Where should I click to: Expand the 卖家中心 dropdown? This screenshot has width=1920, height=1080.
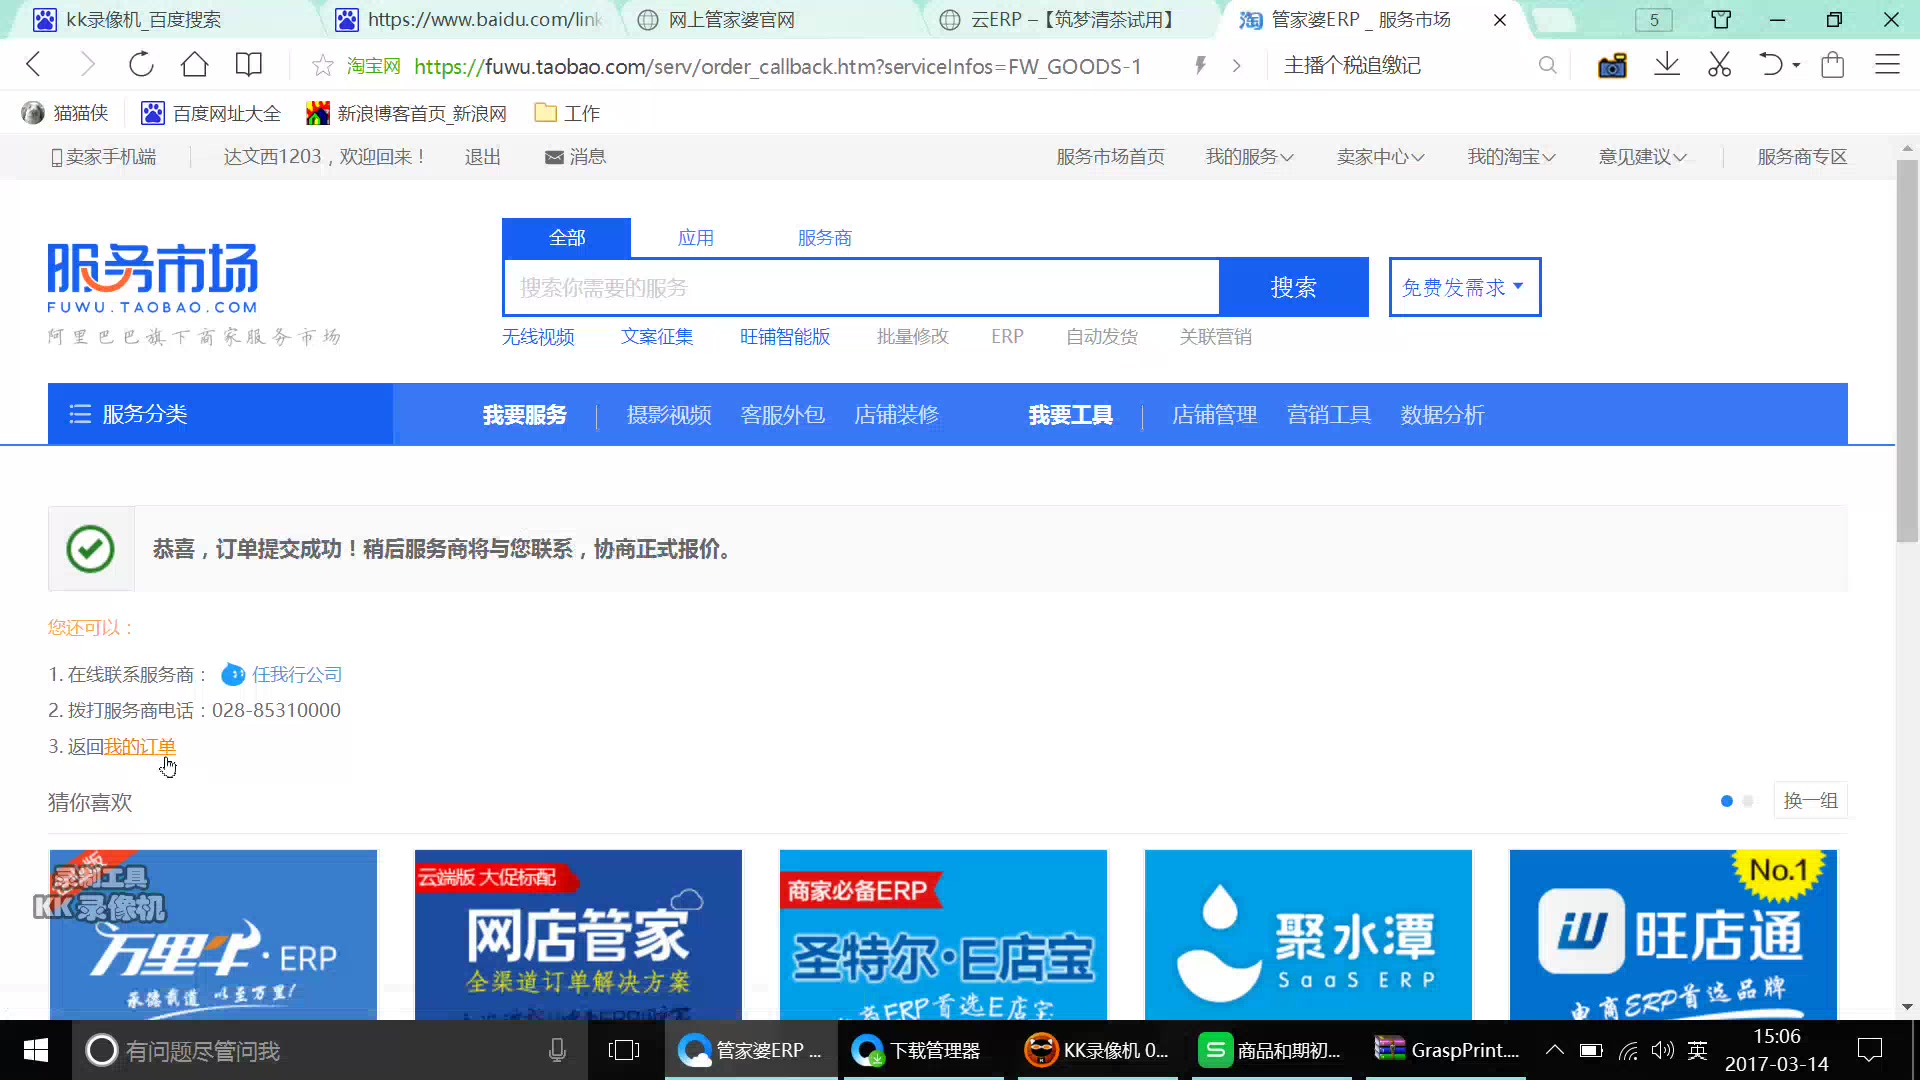1380,157
